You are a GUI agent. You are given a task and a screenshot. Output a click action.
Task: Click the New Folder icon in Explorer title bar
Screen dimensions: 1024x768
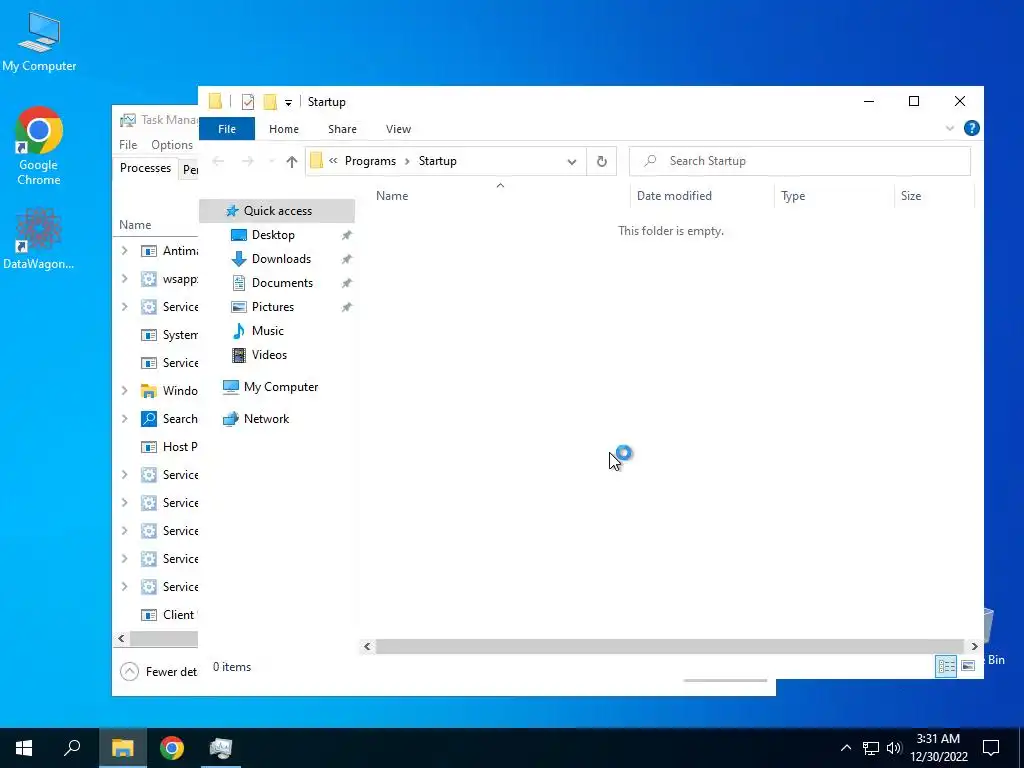[x=270, y=102]
